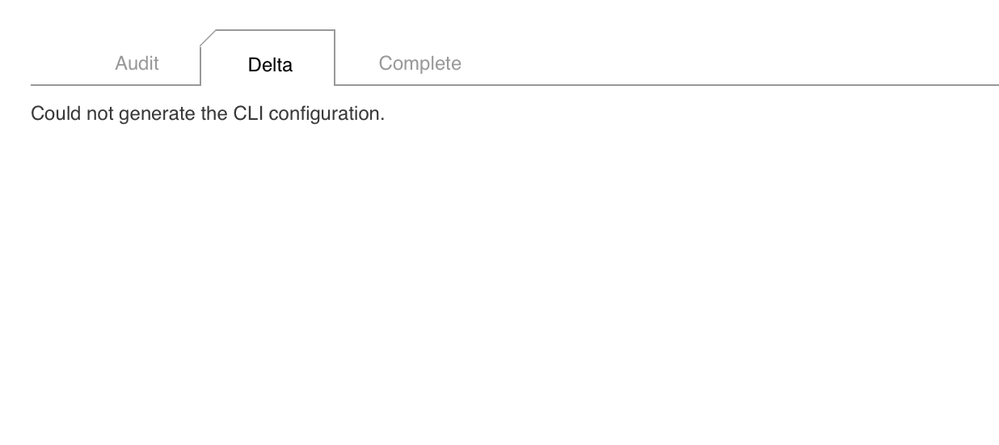Image resolution: width=999 pixels, height=445 pixels.
Task: Select the Delta tab
Action: pos(270,66)
